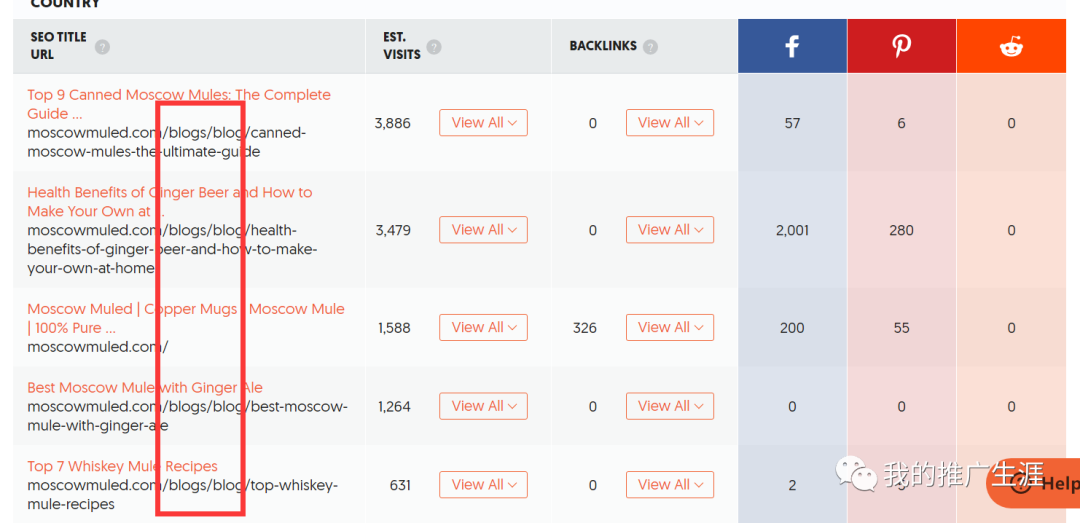Open Top 7 Whiskey Mule Recipes link

(123, 466)
